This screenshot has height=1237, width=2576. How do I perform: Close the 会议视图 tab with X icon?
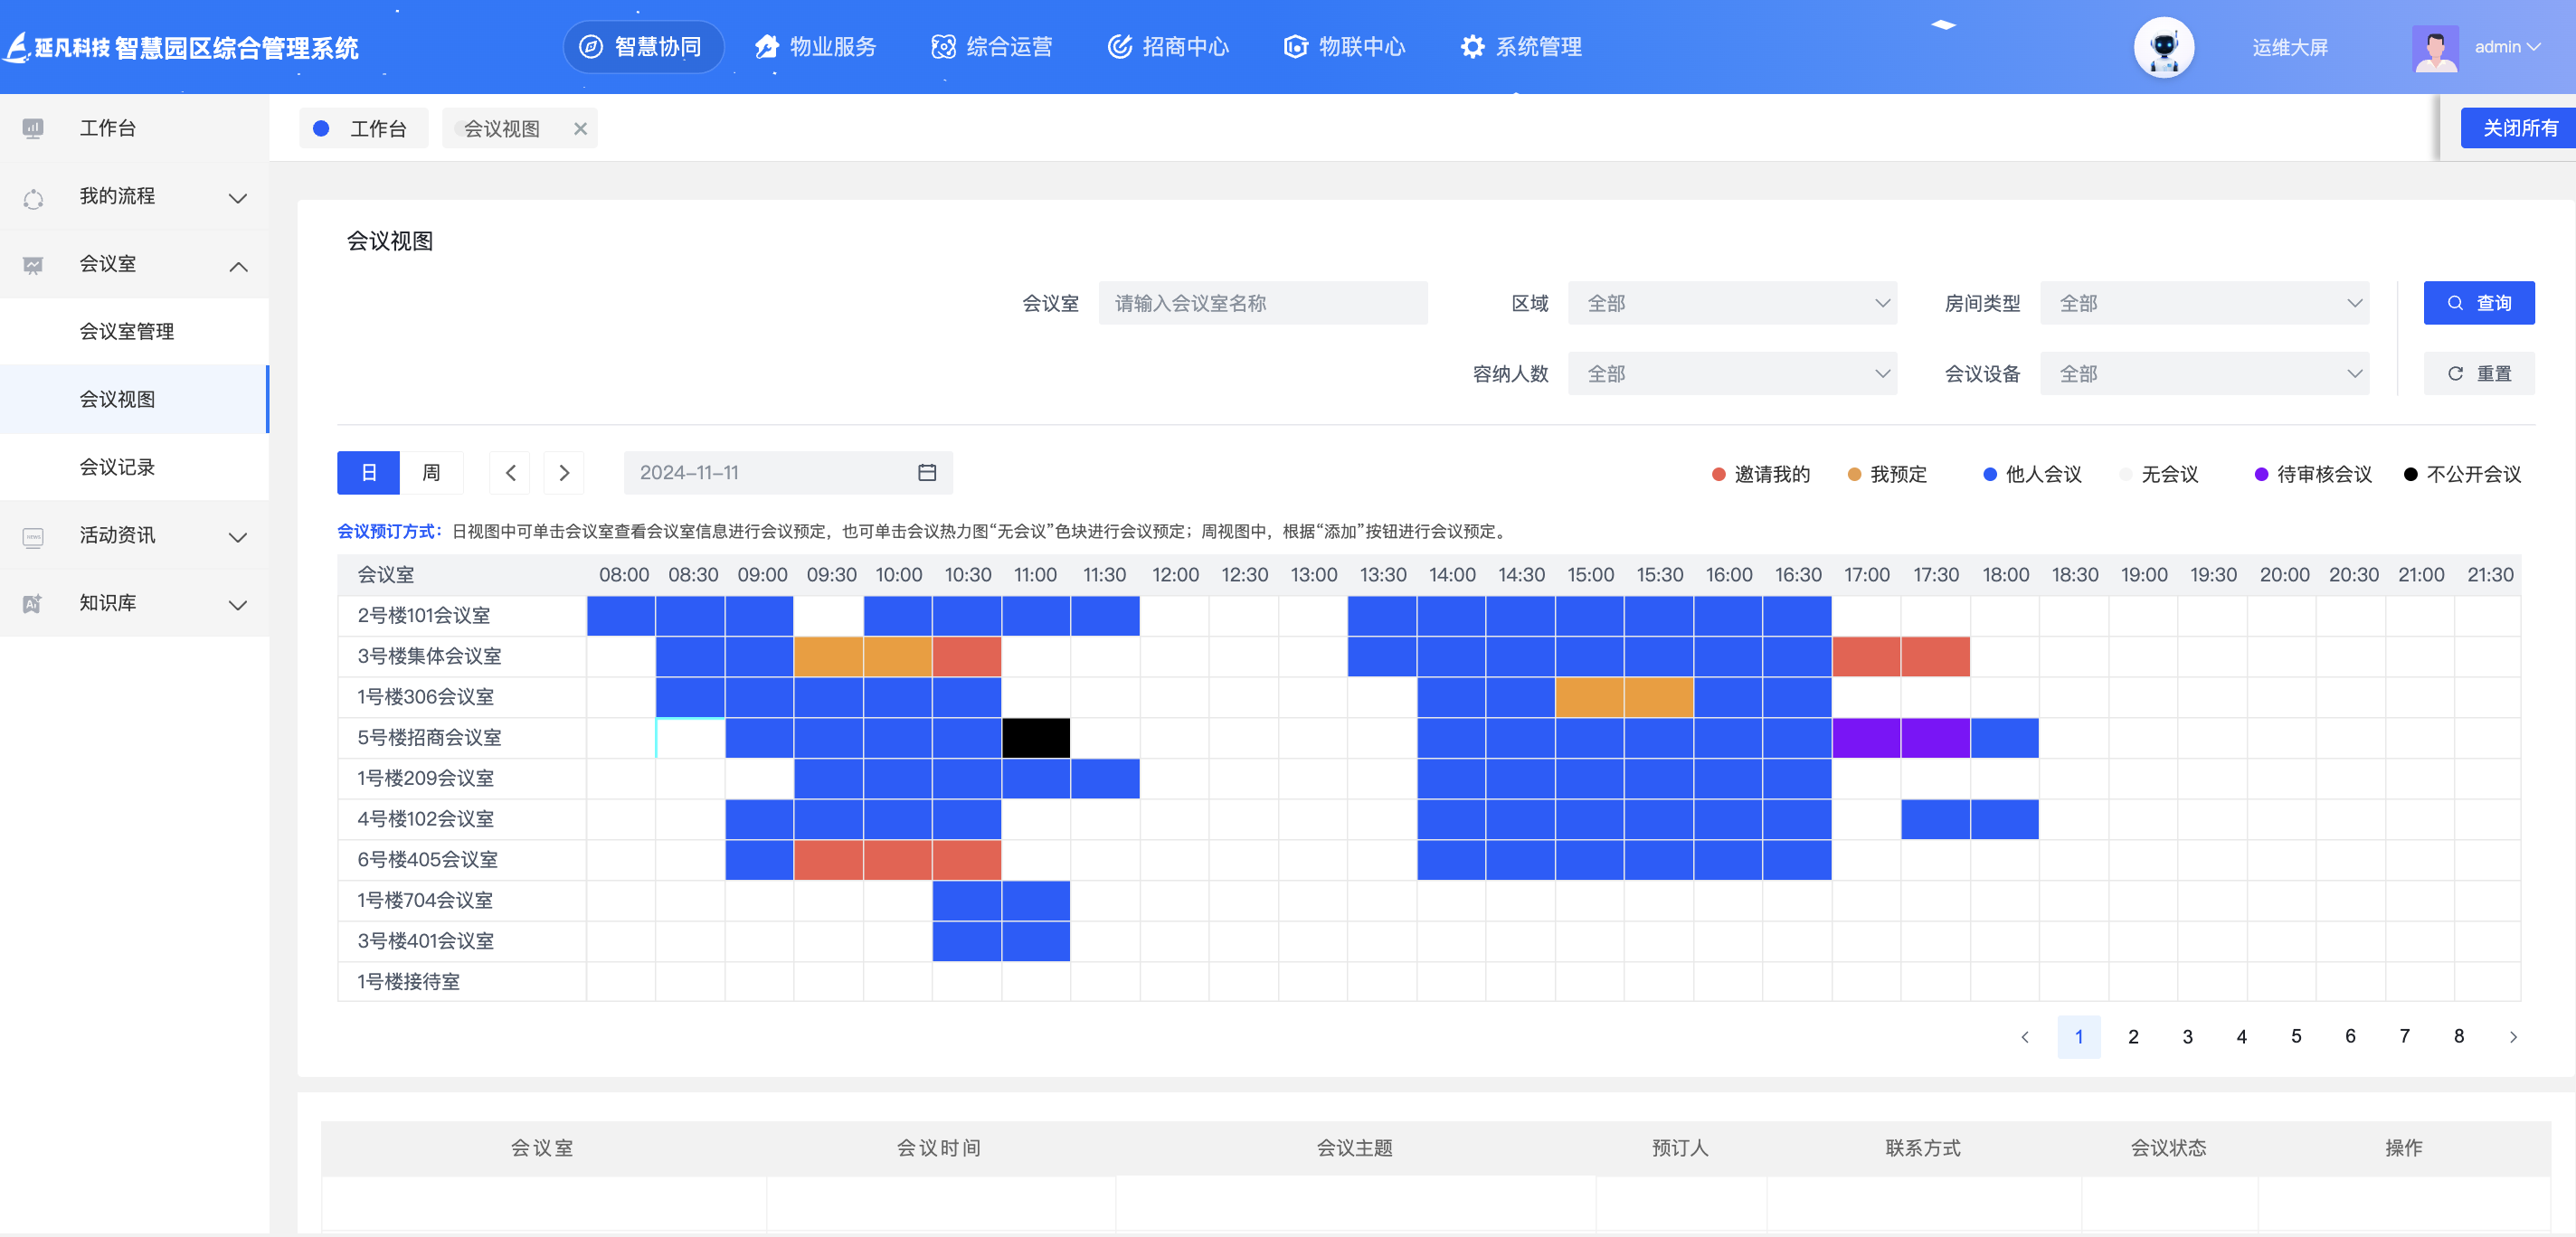coord(580,129)
